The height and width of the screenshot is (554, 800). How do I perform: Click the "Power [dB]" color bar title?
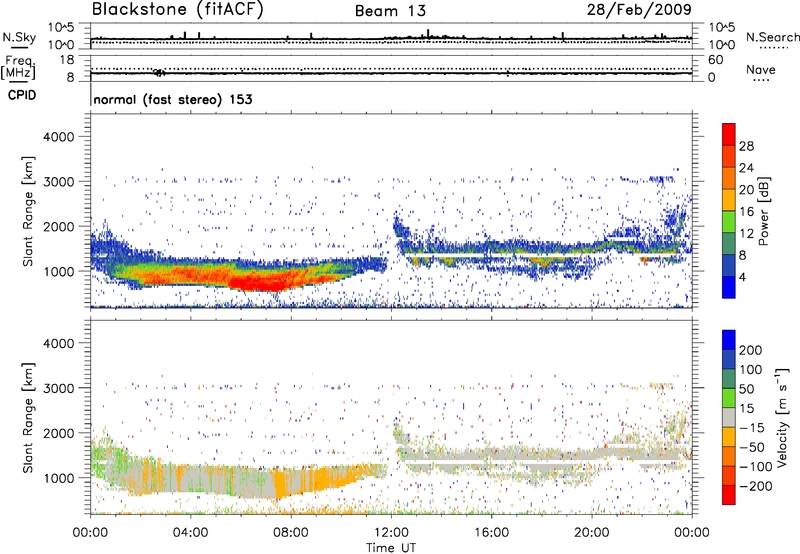point(764,211)
